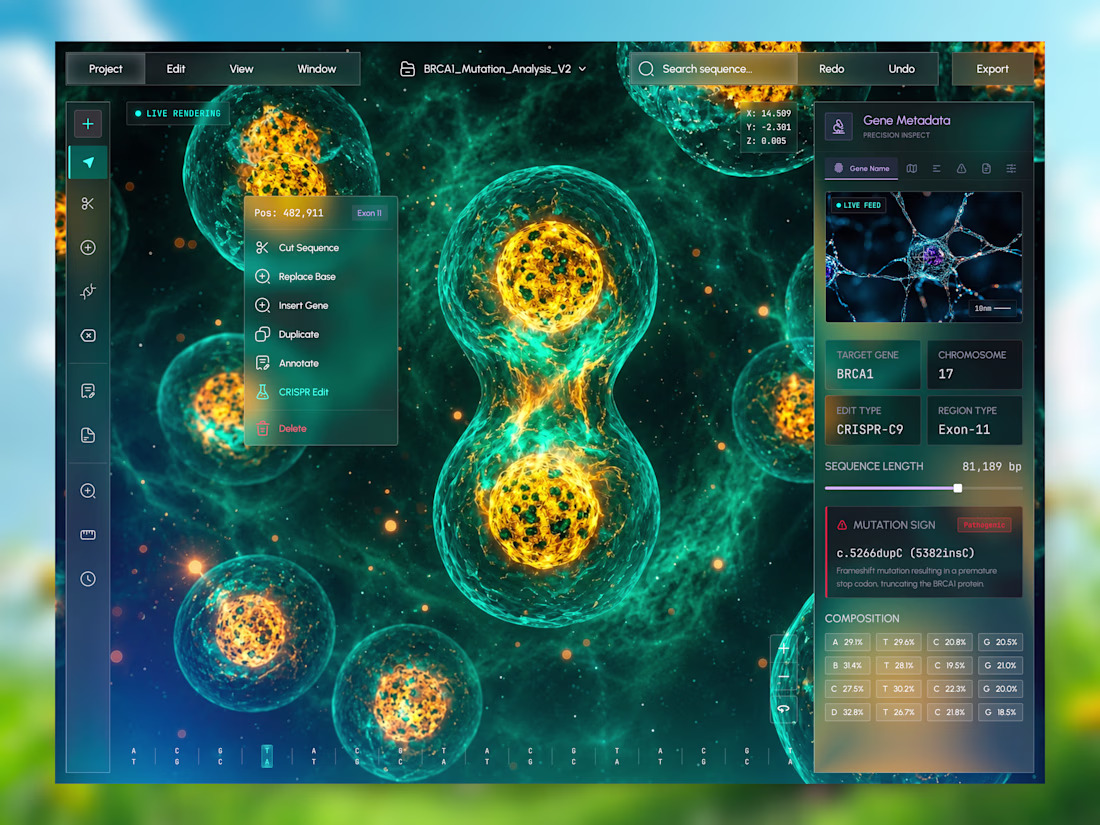Click the Export button

tap(992, 69)
